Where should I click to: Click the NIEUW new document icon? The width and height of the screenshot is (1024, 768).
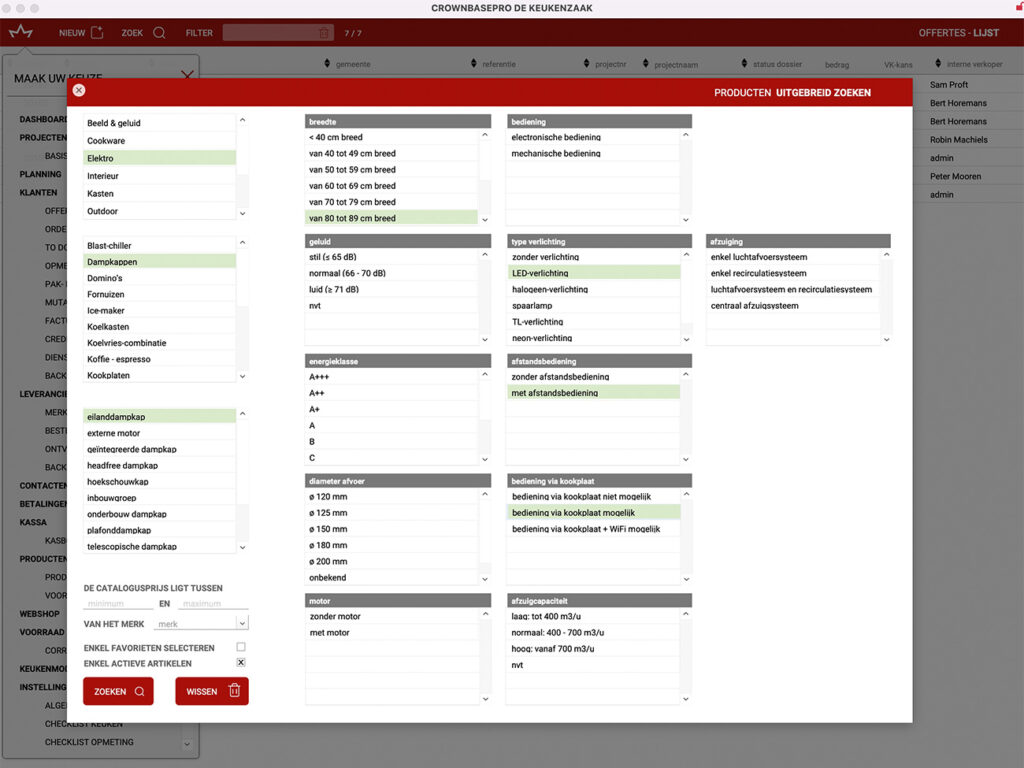[97, 32]
